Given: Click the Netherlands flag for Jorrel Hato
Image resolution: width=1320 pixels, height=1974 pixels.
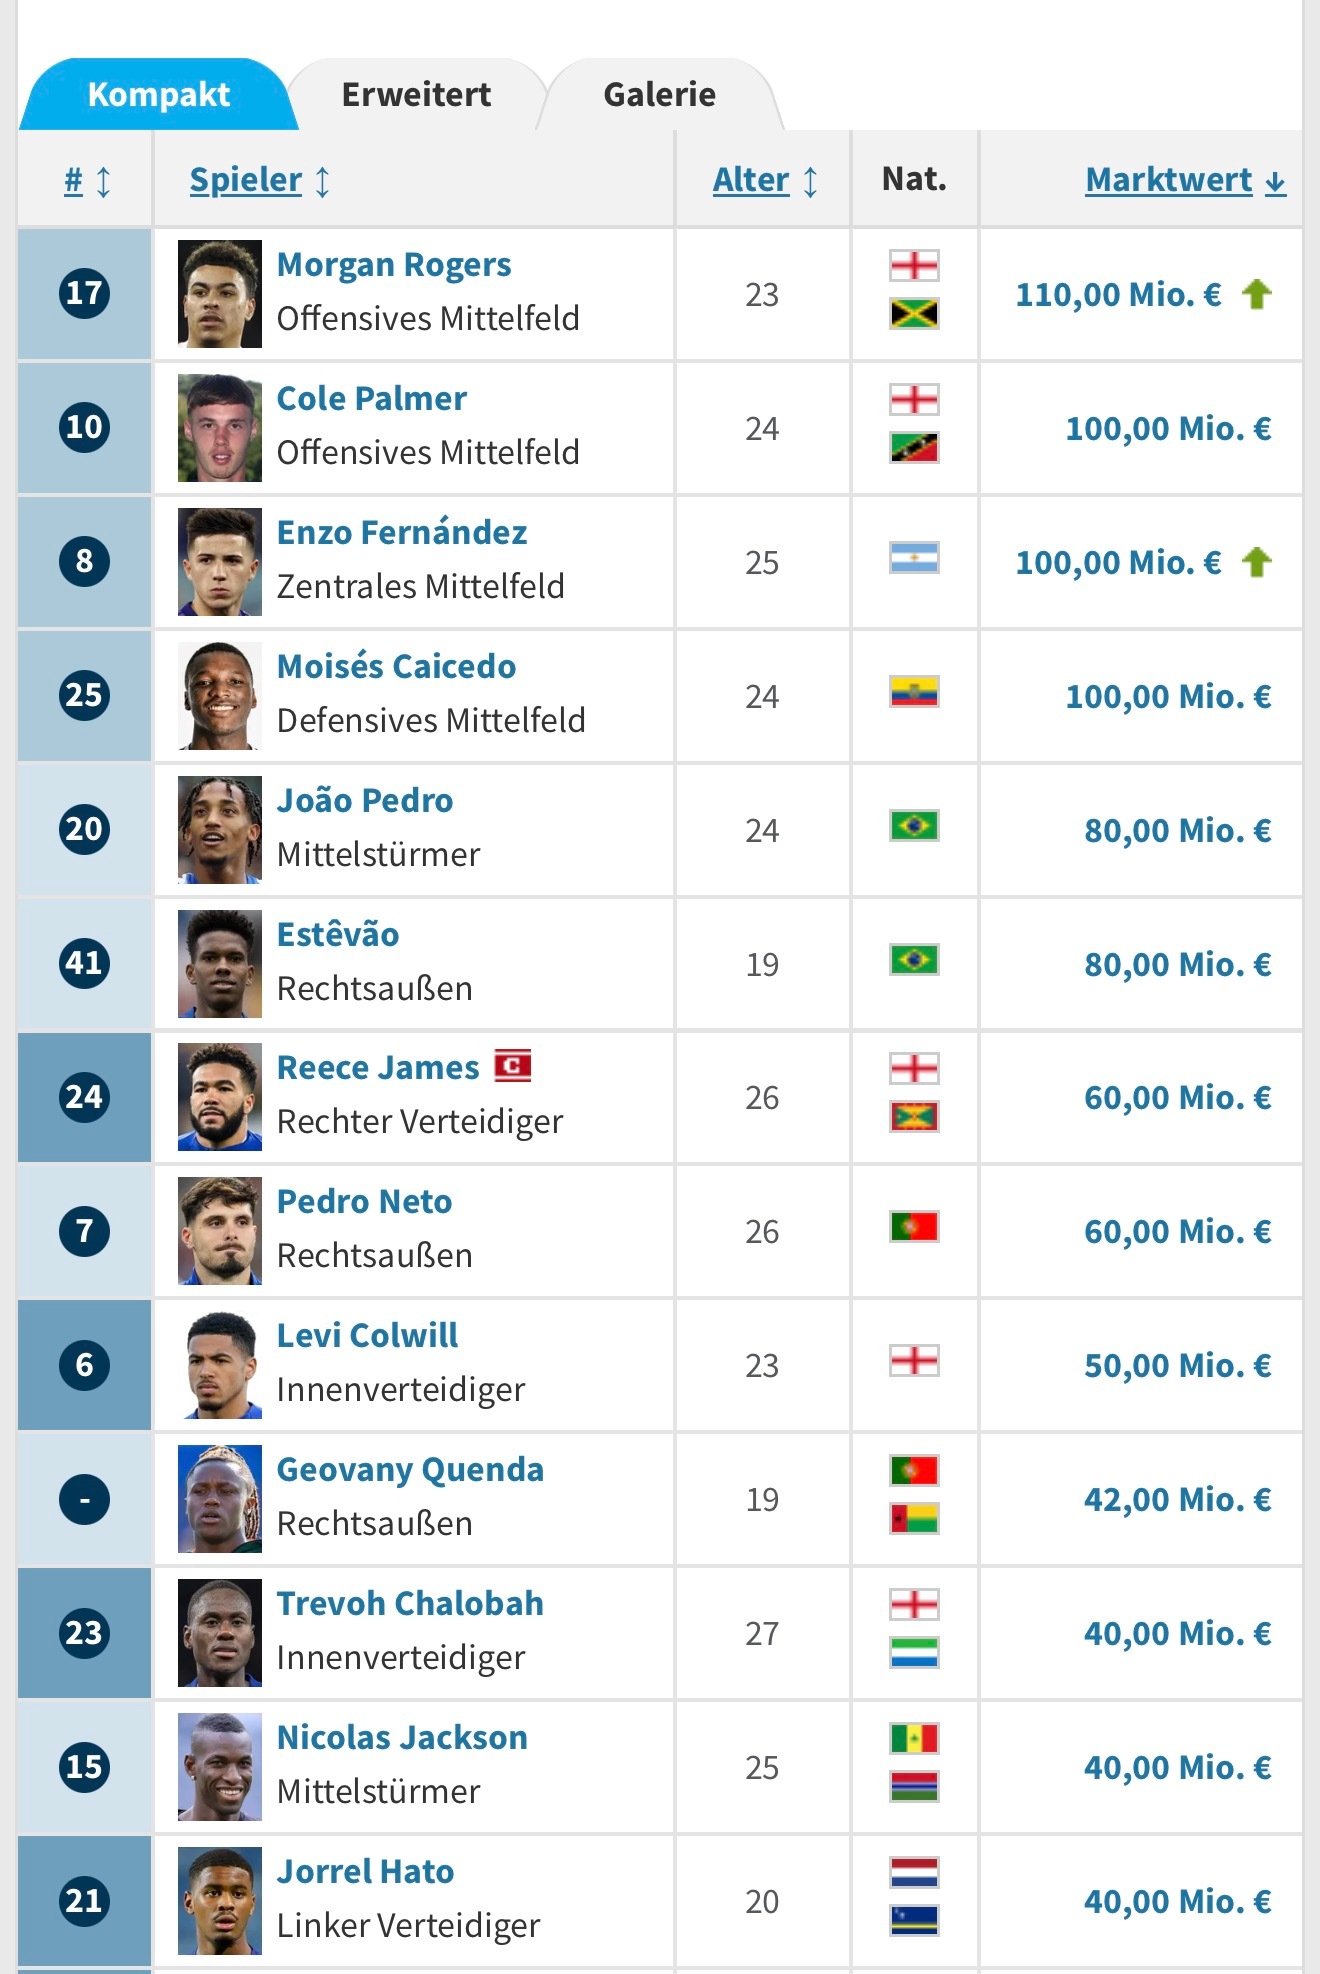Looking at the screenshot, I should pos(914,1872).
